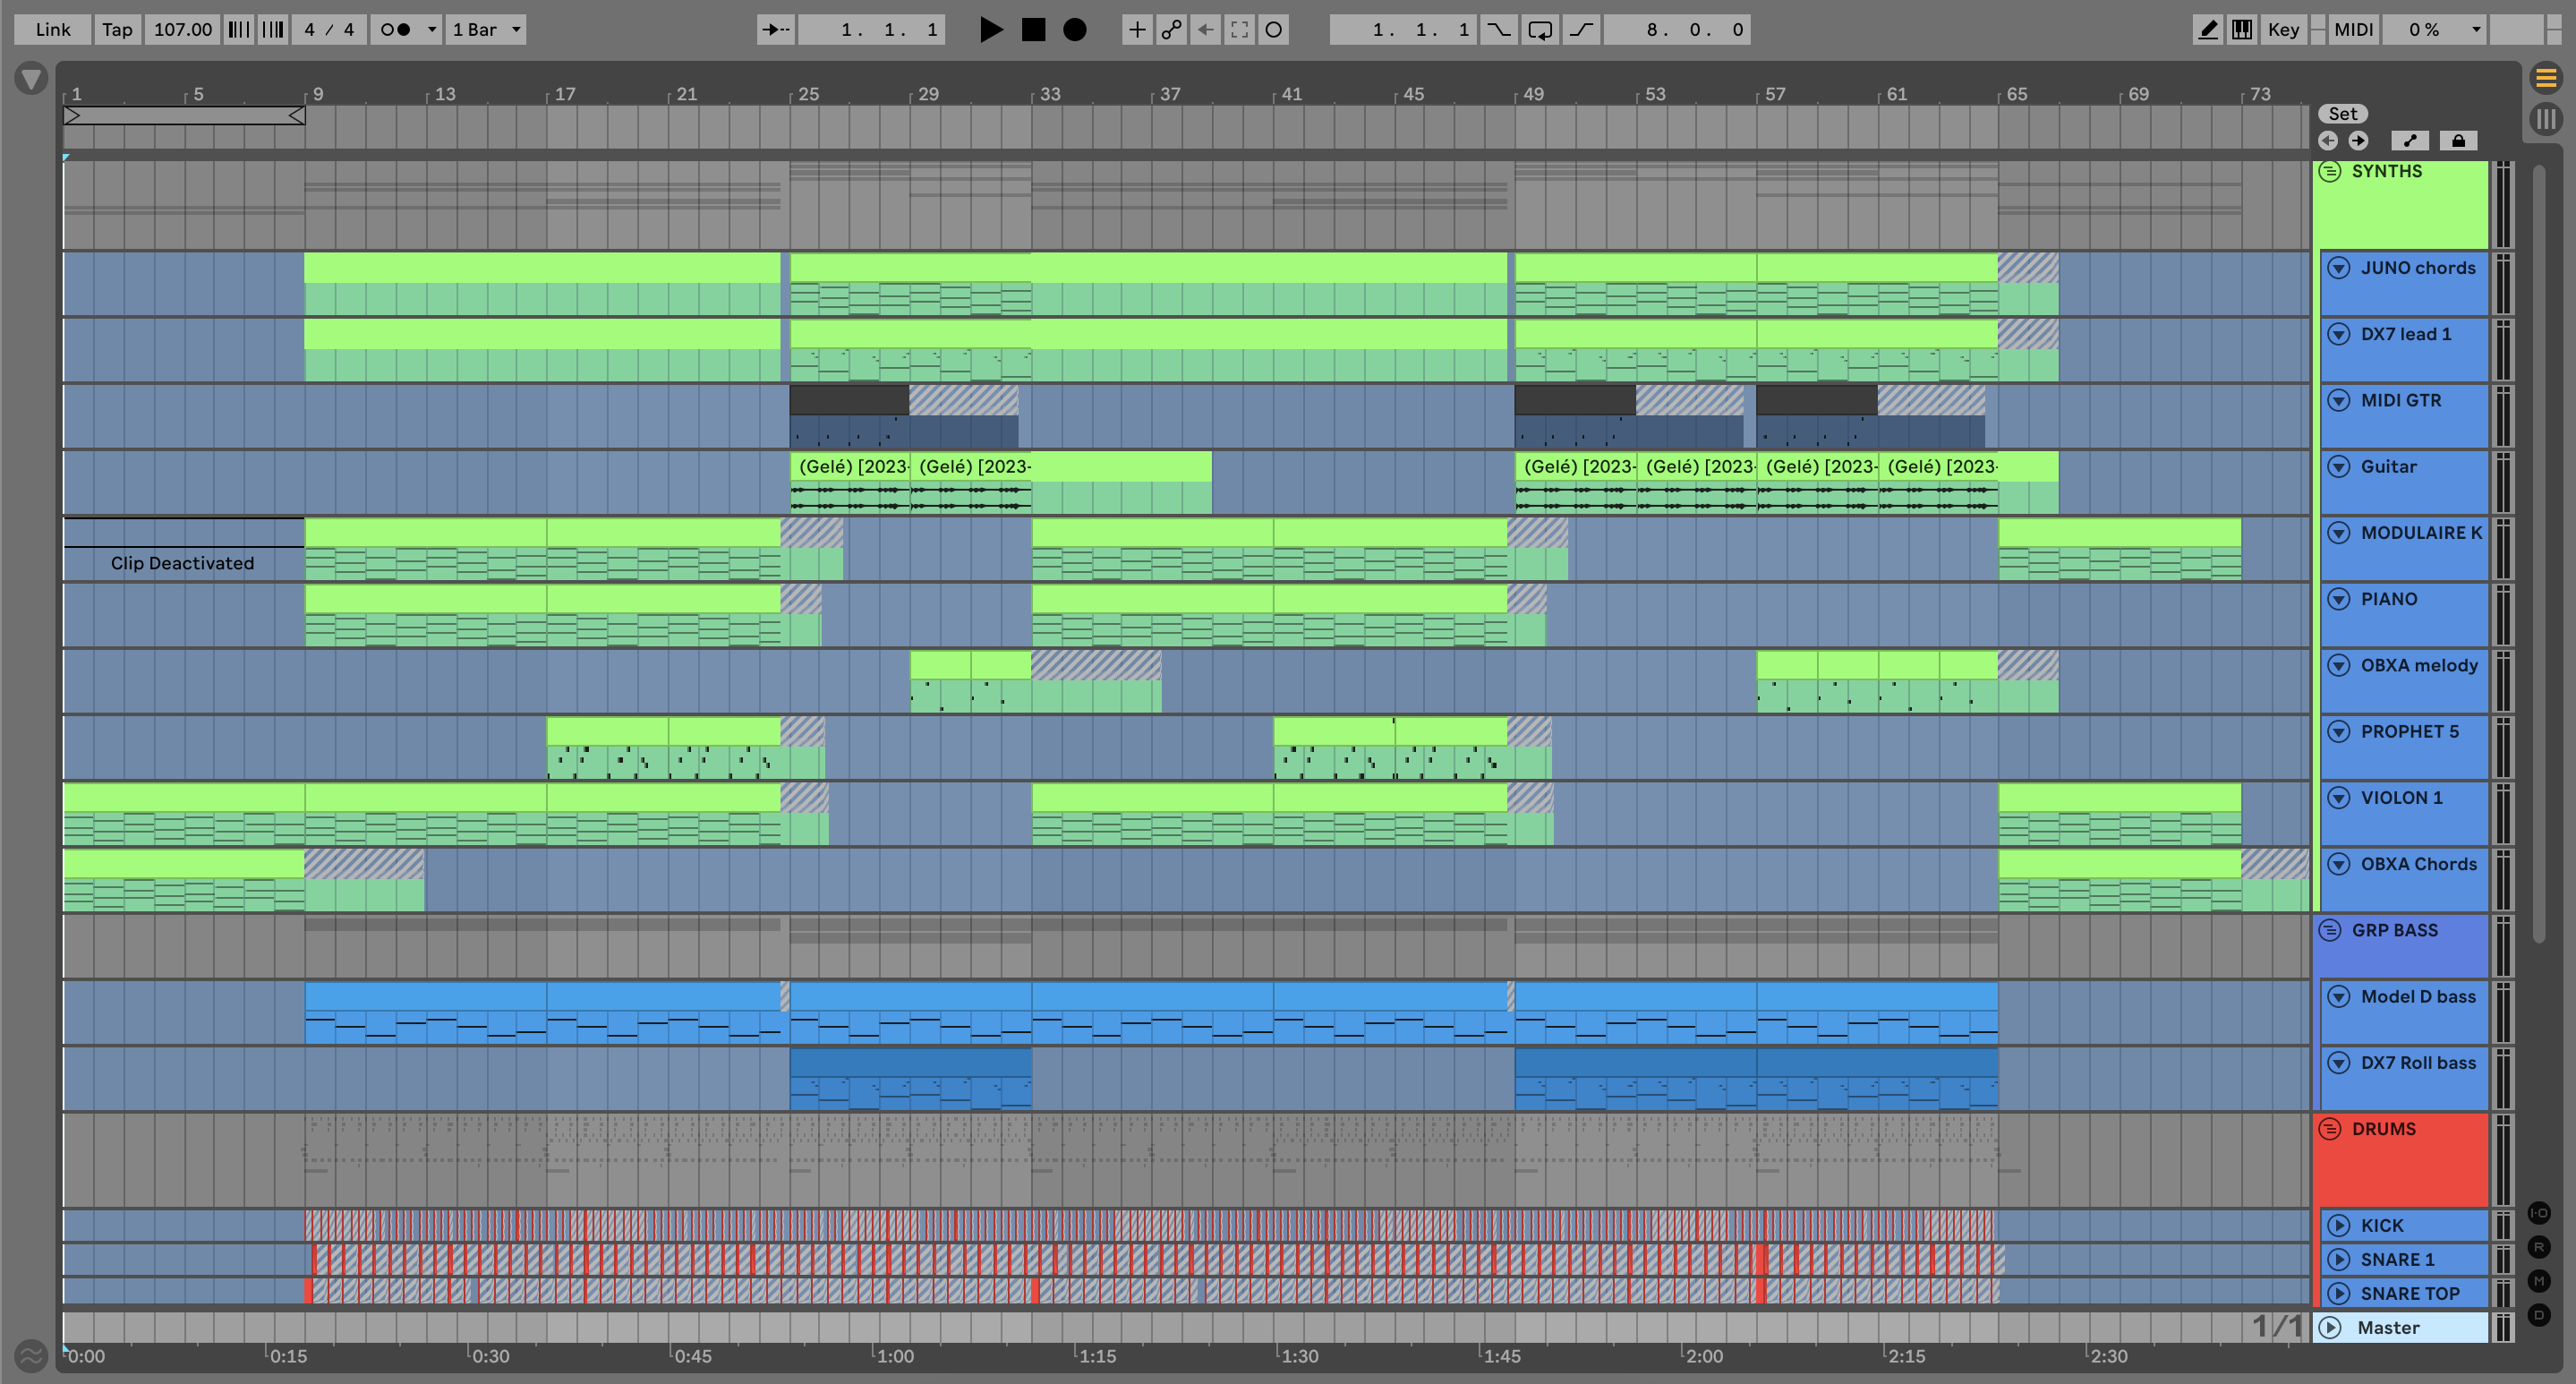Toggle Draw Mode pencil icon
The image size is (2576, 1384).
pyautogui.click(x=2208, y=30)
